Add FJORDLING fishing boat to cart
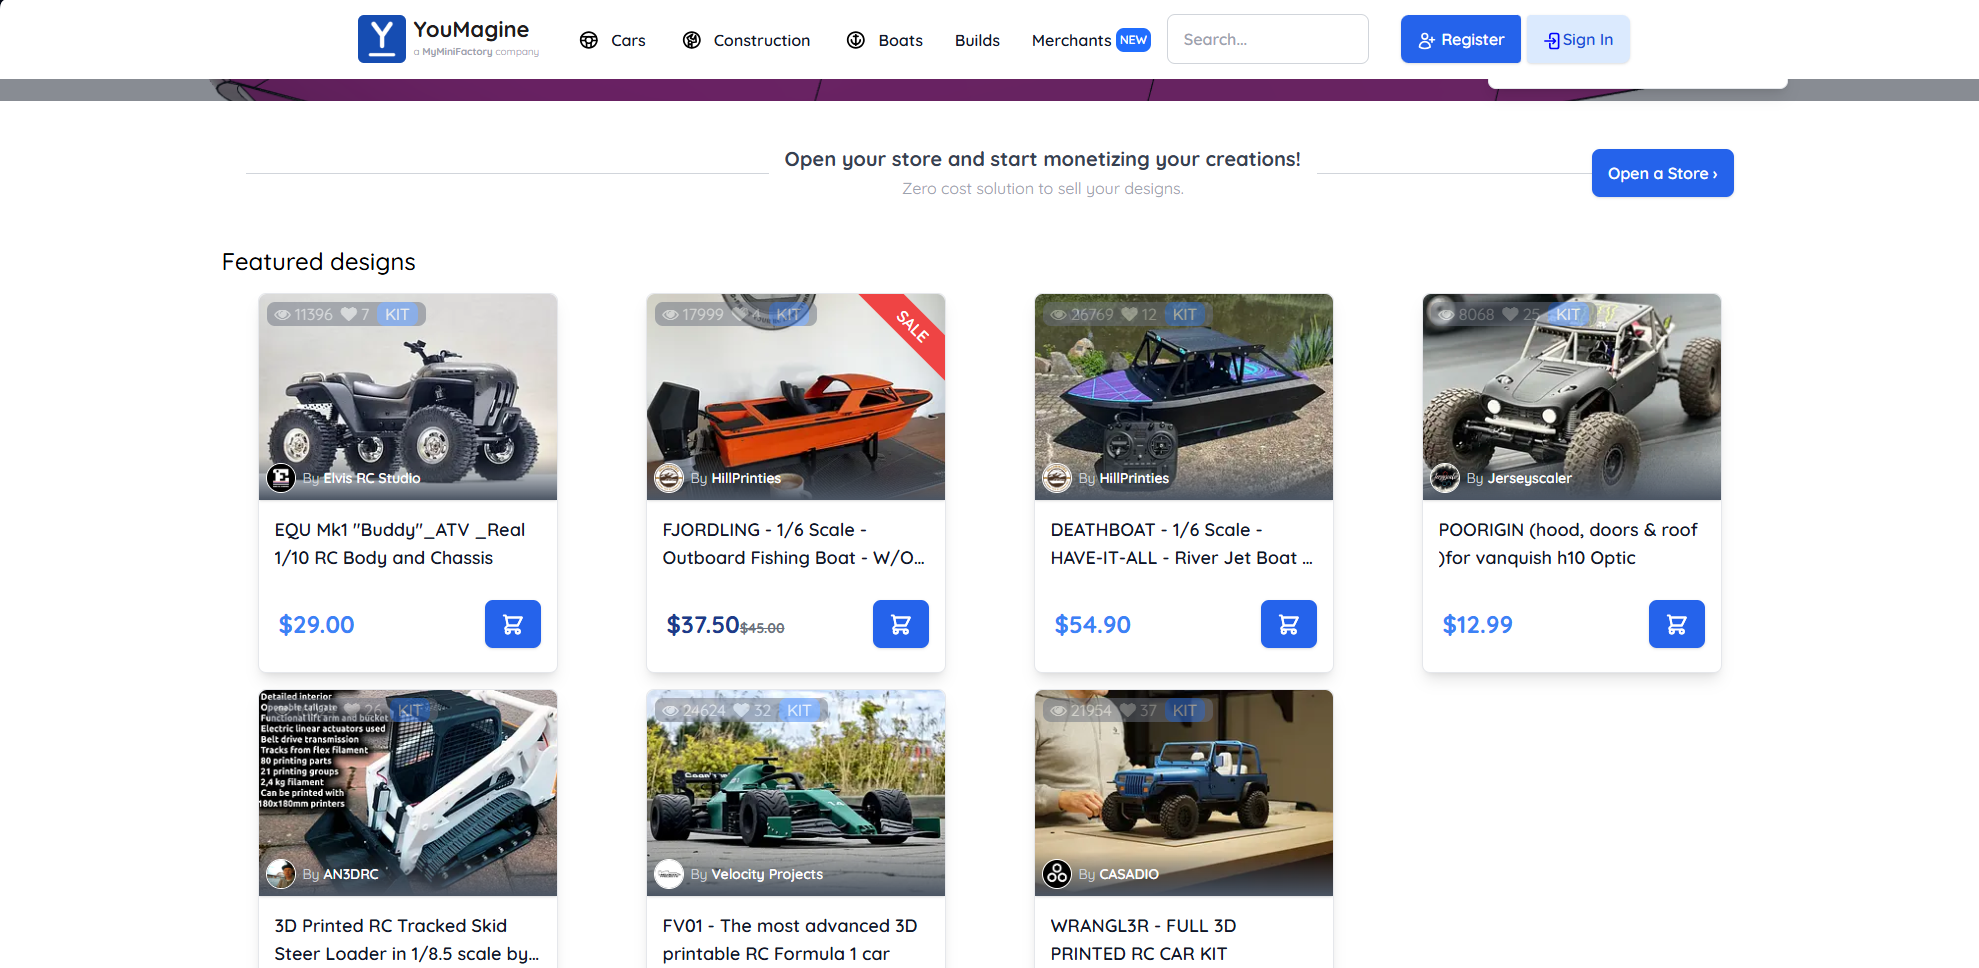This screenshot has height=968, width=1979. click(x=900, y=624)
